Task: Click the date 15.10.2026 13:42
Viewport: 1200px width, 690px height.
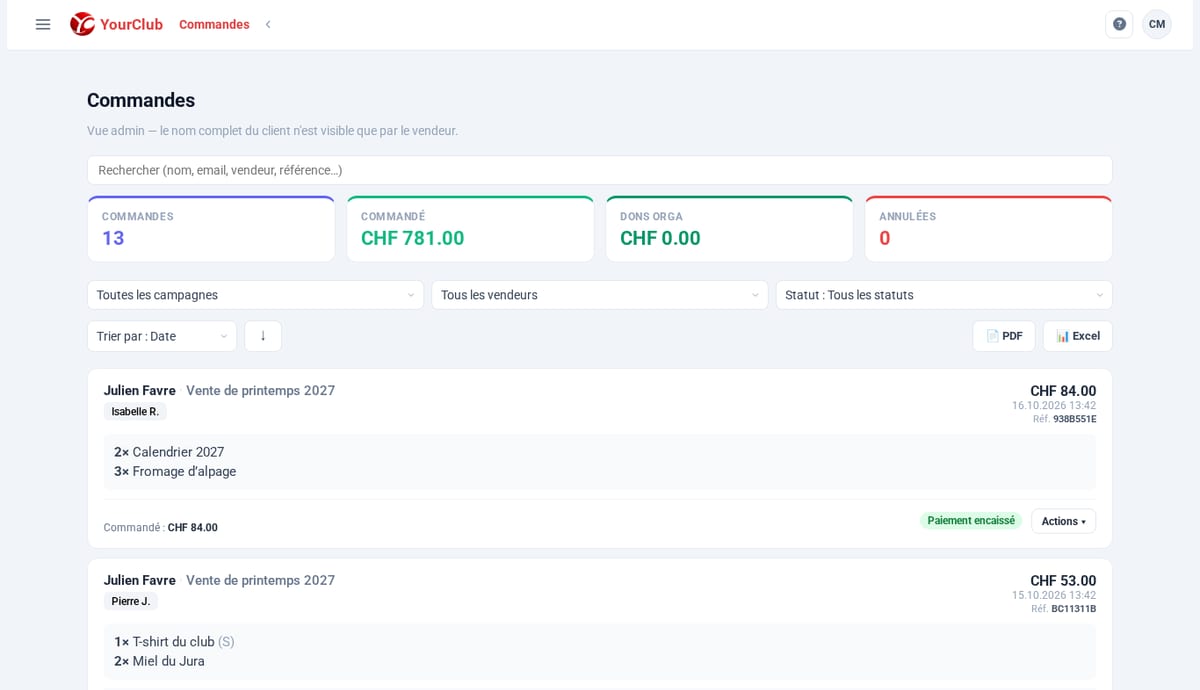Action: [1054, 596]
